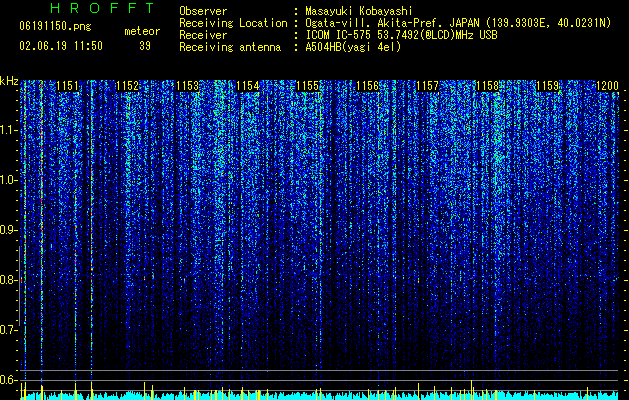Image resolution: width=629 pixels, height=400 pixels.
Task: Click the 0.7 kHz axis tick label
Action: point(9,330)
